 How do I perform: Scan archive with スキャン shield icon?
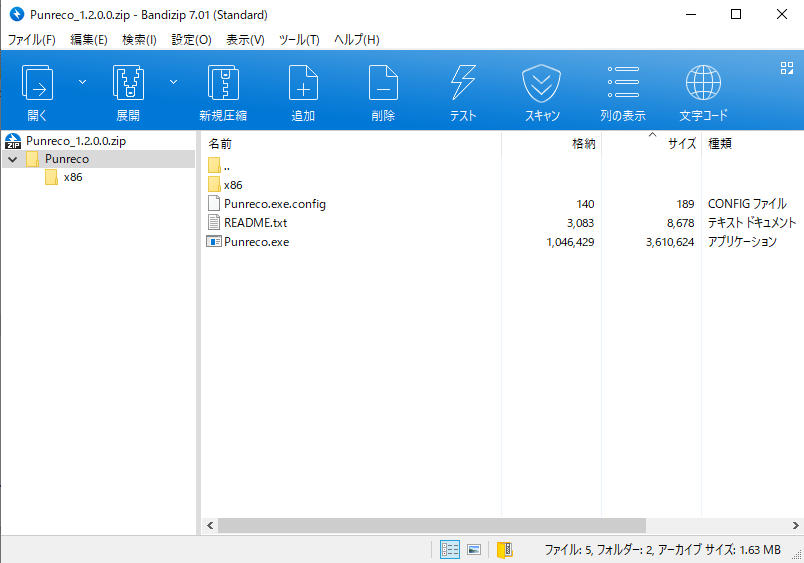[x=542, y=92]
